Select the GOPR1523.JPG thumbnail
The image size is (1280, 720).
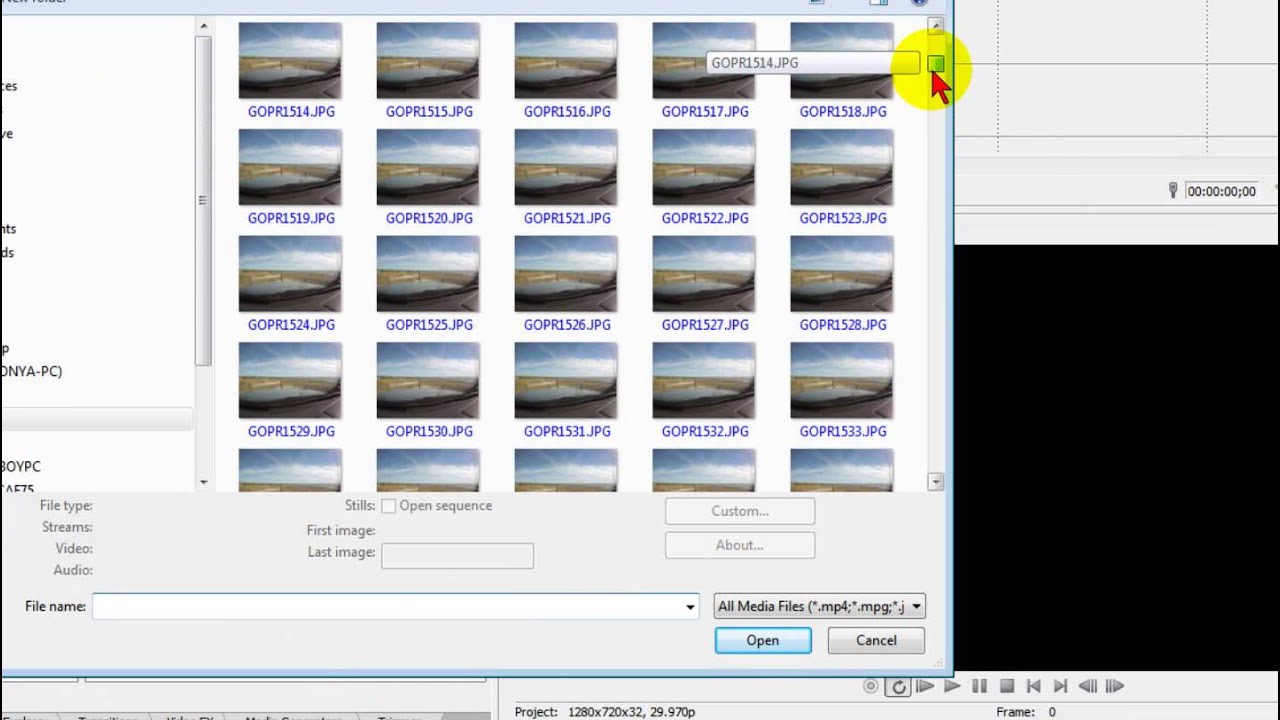(x=842, y=167)
